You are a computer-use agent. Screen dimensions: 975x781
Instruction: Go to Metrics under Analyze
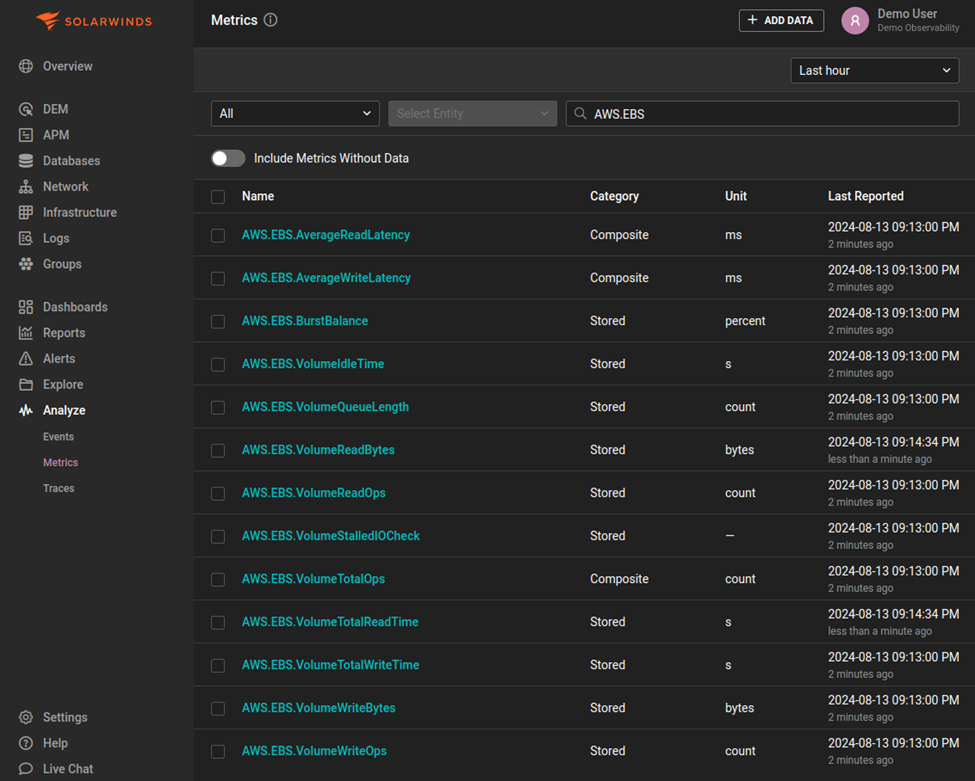pos(60,463)
